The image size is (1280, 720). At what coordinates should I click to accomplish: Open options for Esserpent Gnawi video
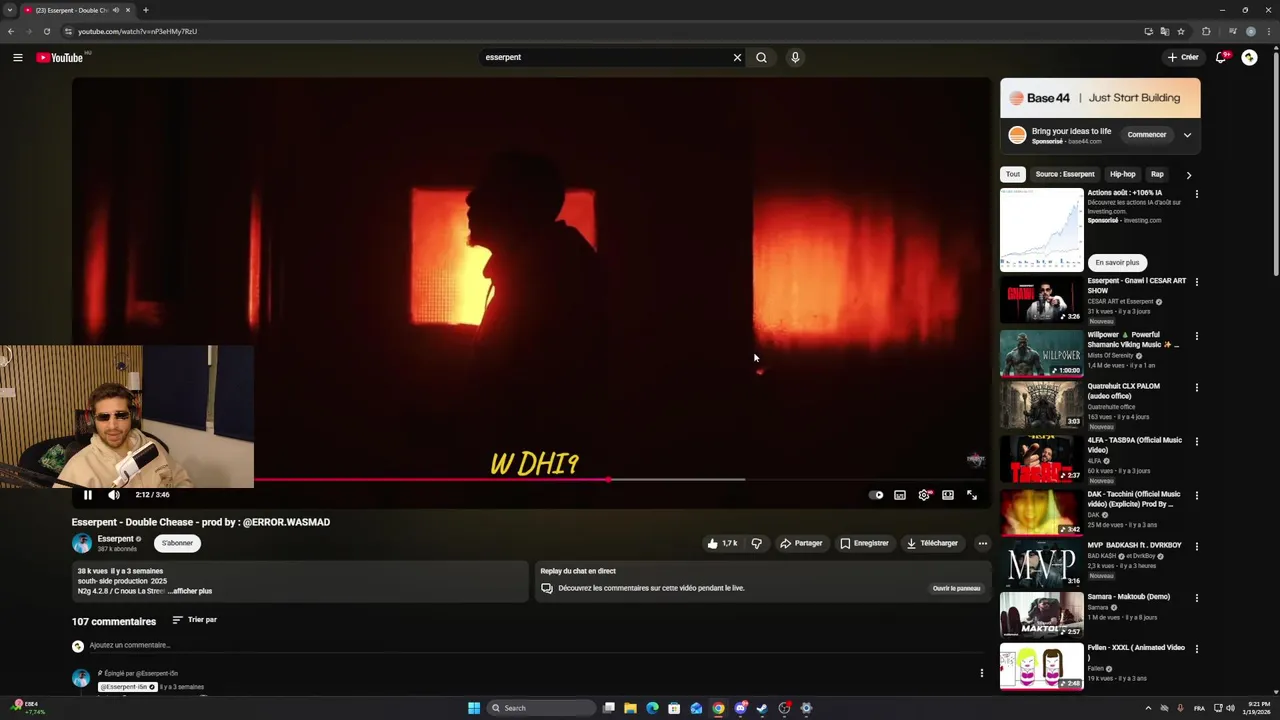tap(1196, 282)
